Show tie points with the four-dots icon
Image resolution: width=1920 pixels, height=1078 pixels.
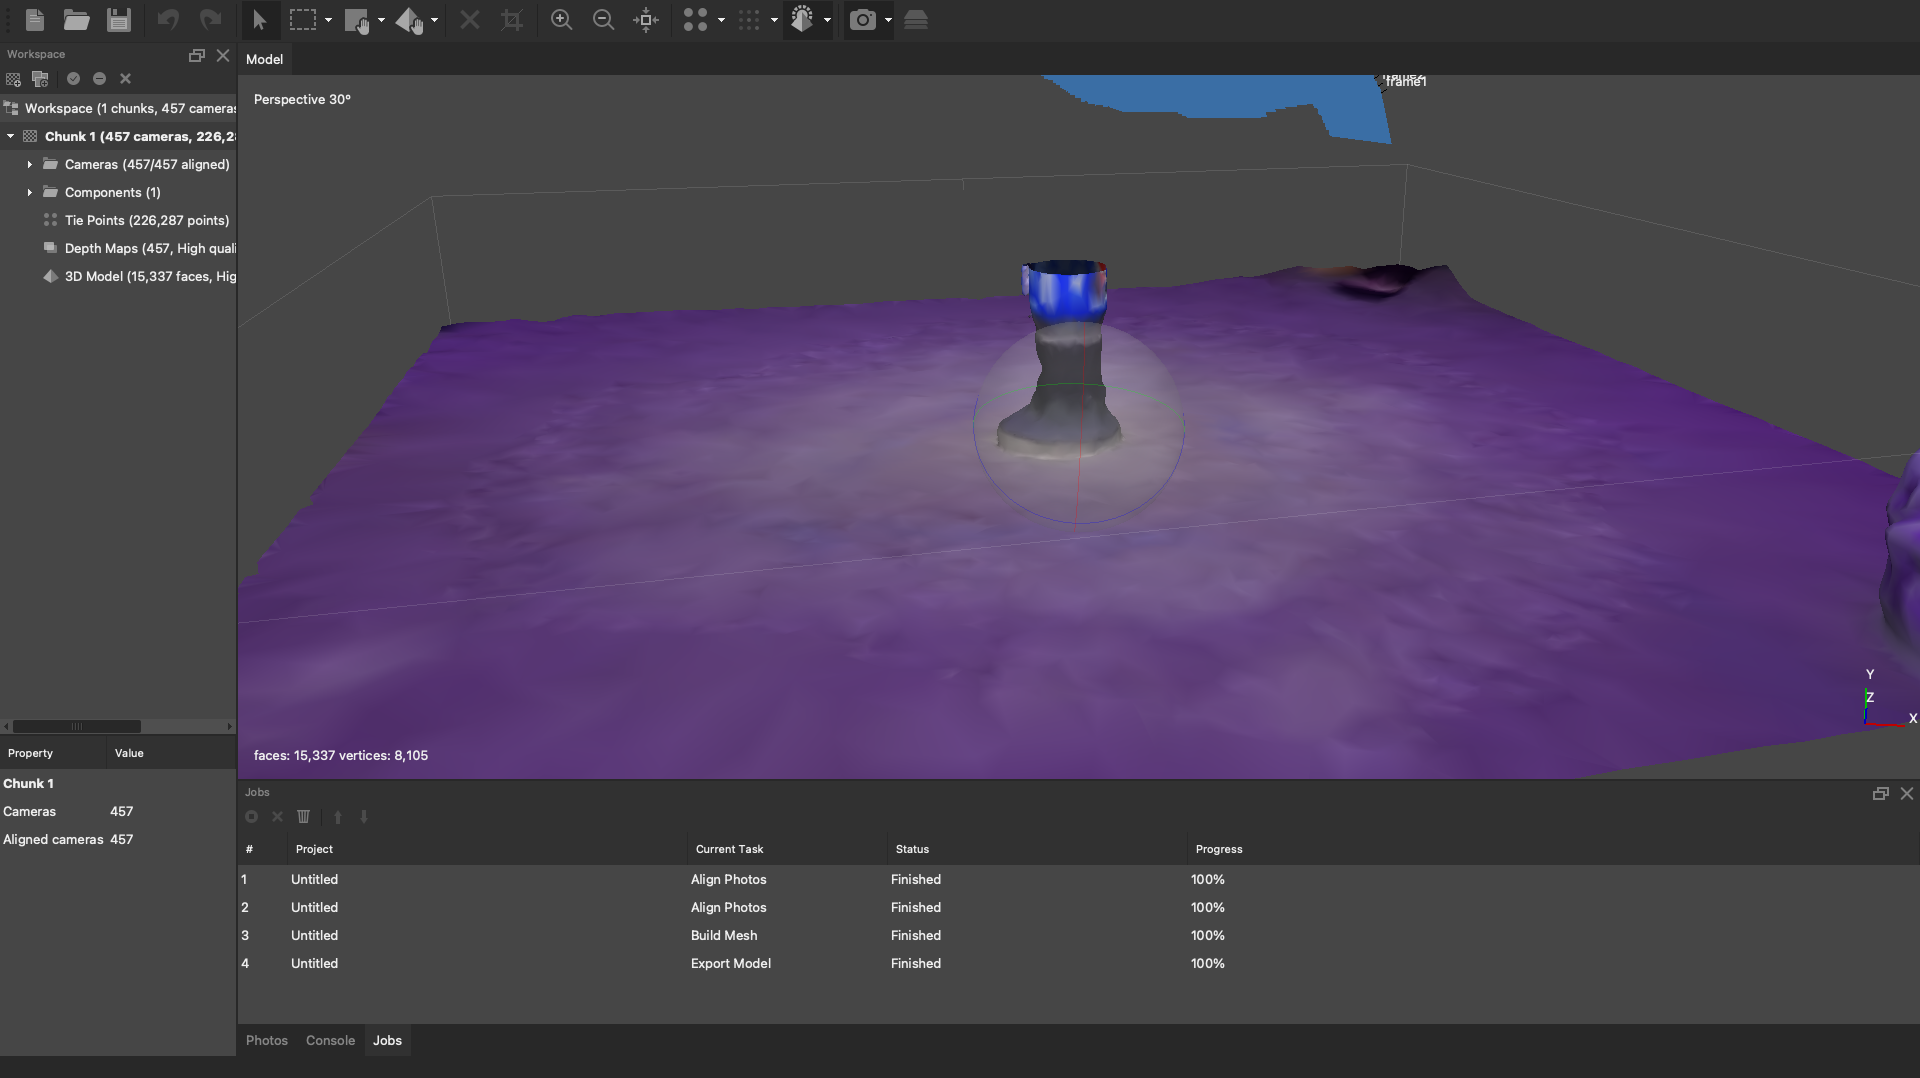tap(695, 20)
